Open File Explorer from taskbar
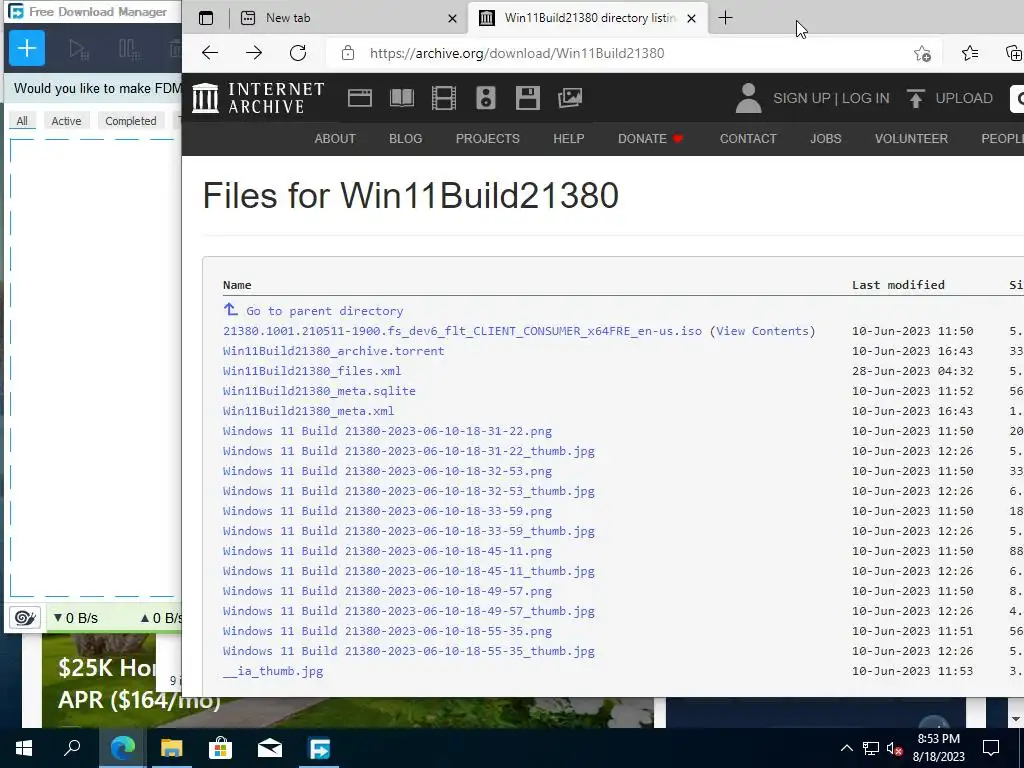The width and height of the screenshot is (1024, 768). tap(171, 748)
